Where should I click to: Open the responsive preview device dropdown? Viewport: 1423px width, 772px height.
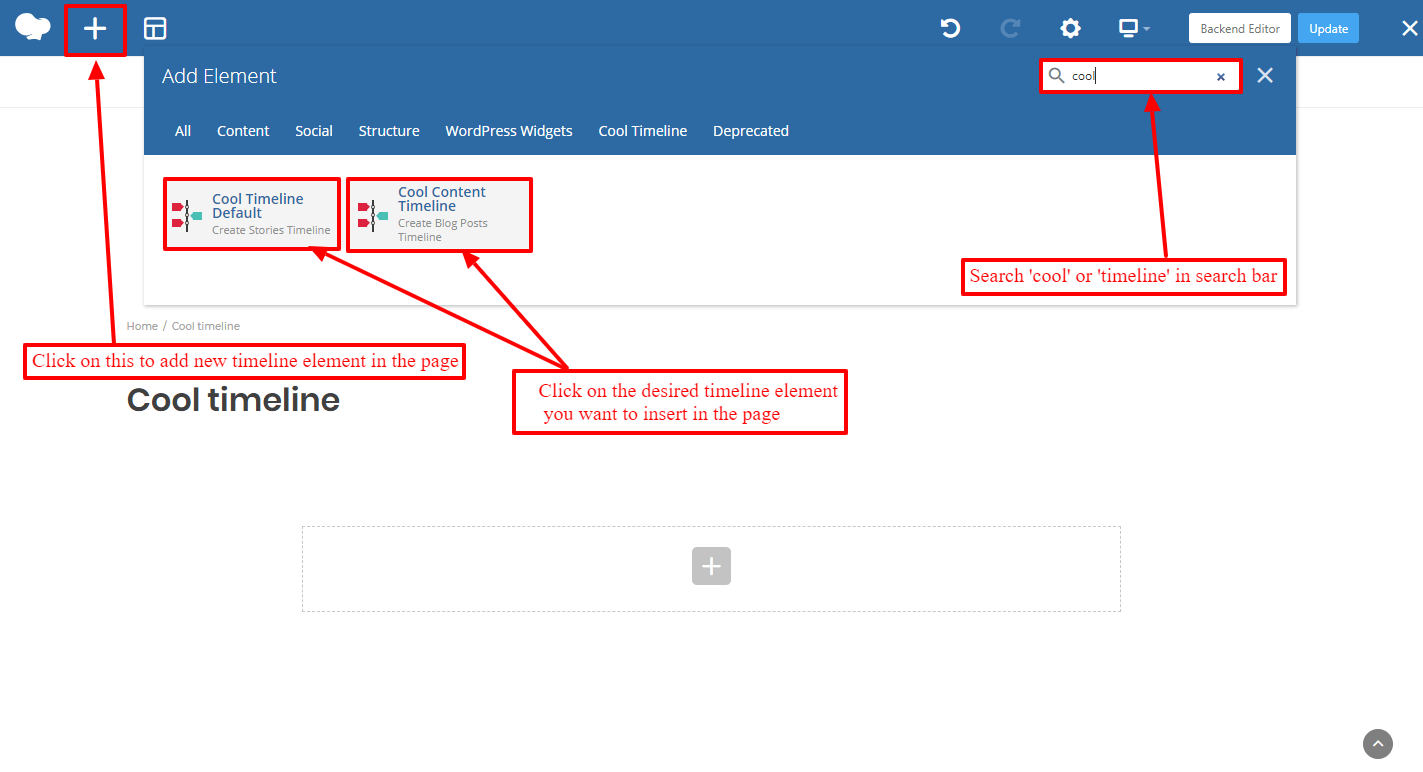[x=1133, y=28]
